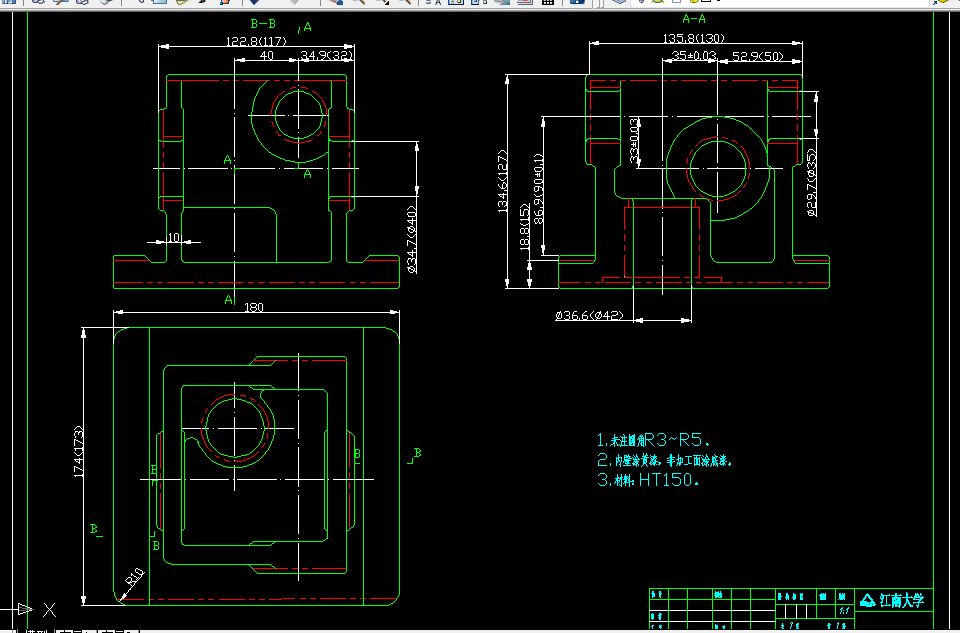Select the 174(173) vertical dimension text
Screen dimensions: 960x633
(x=78, y=452)
